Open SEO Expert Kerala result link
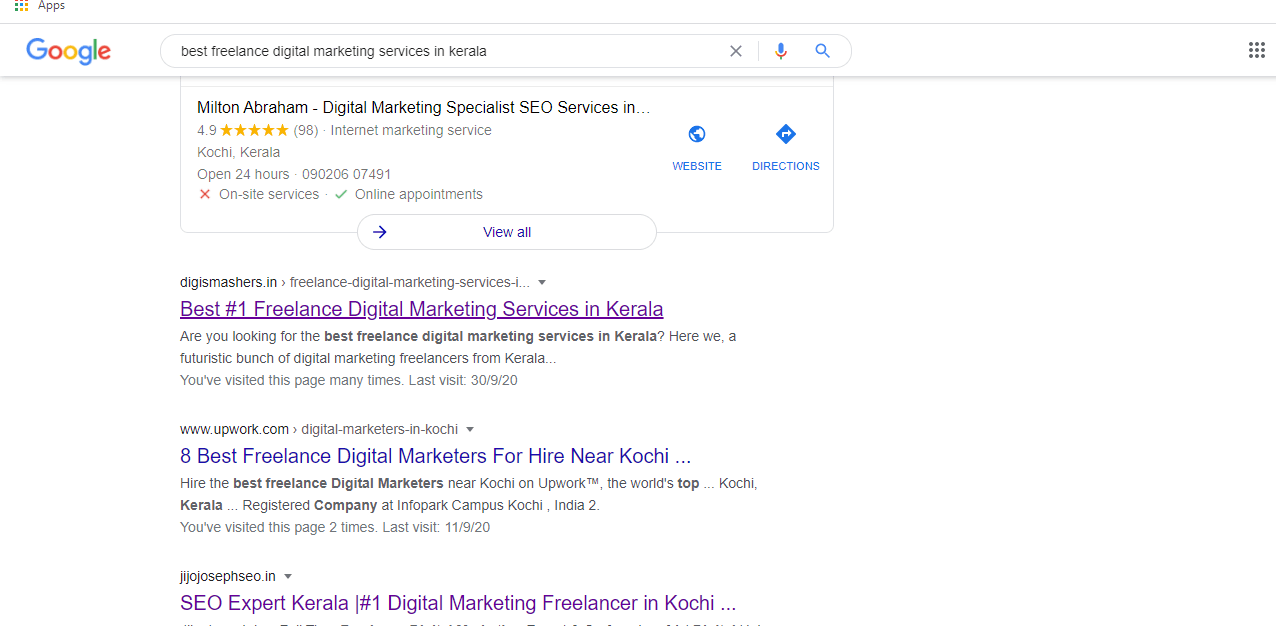Viewport: 1276px width, 626px height. pos(457,603)
